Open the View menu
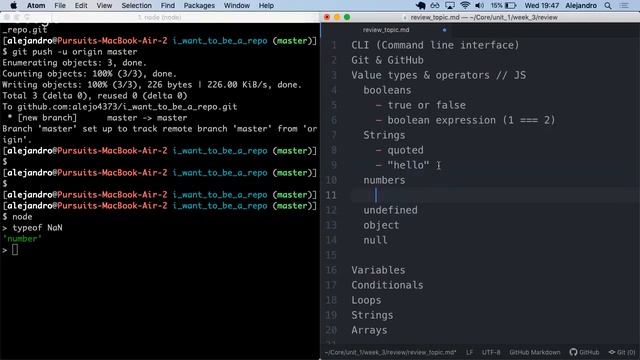This screenshot has width=640, height=360. [104, 5]
